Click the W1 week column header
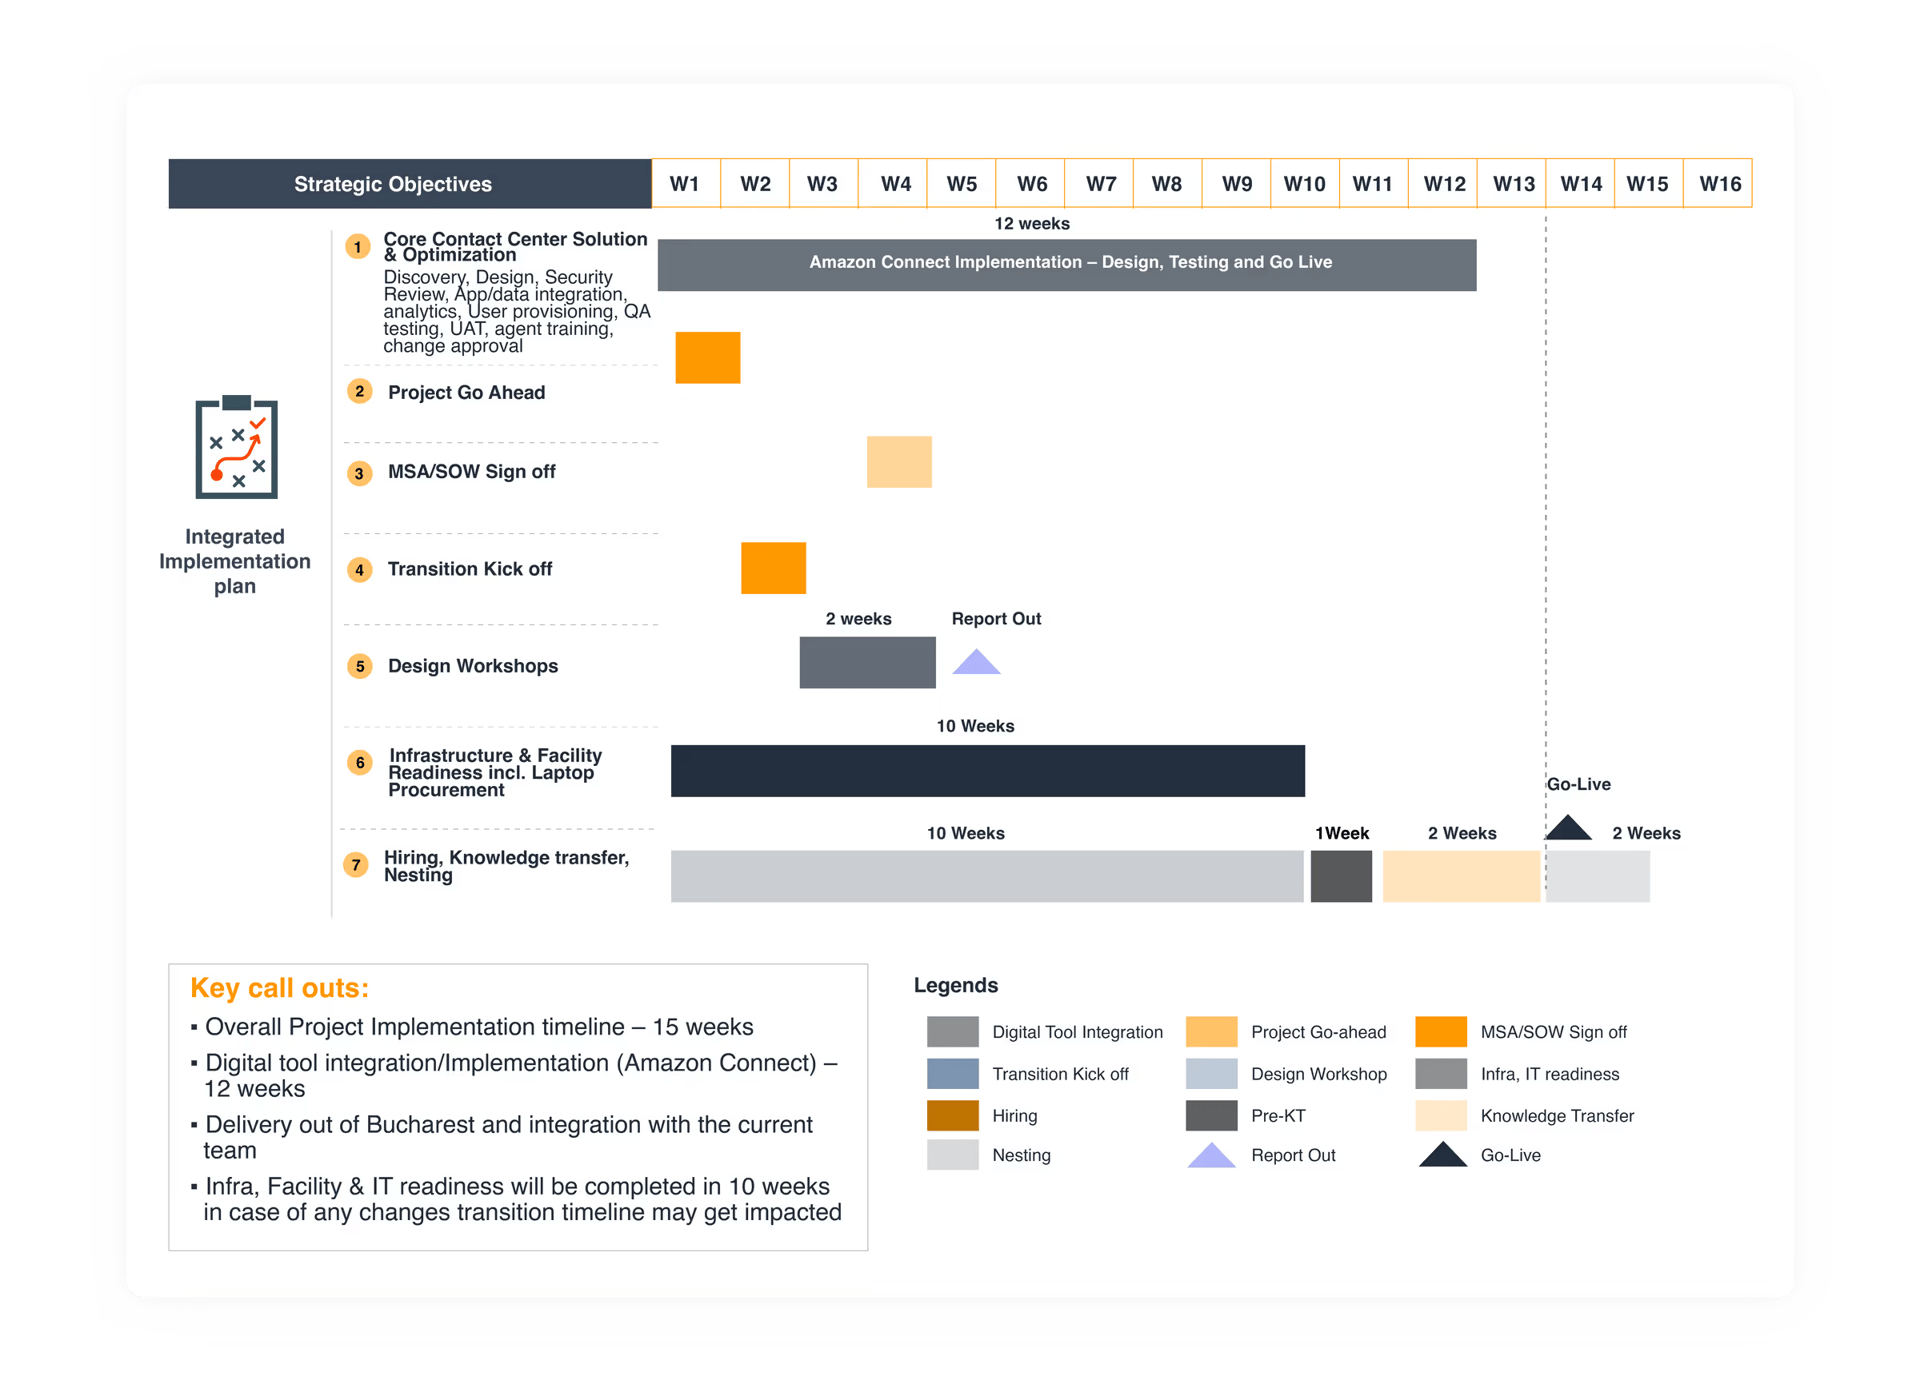Viewport: 1920px width, 1396px height. [x=686, y=184]
